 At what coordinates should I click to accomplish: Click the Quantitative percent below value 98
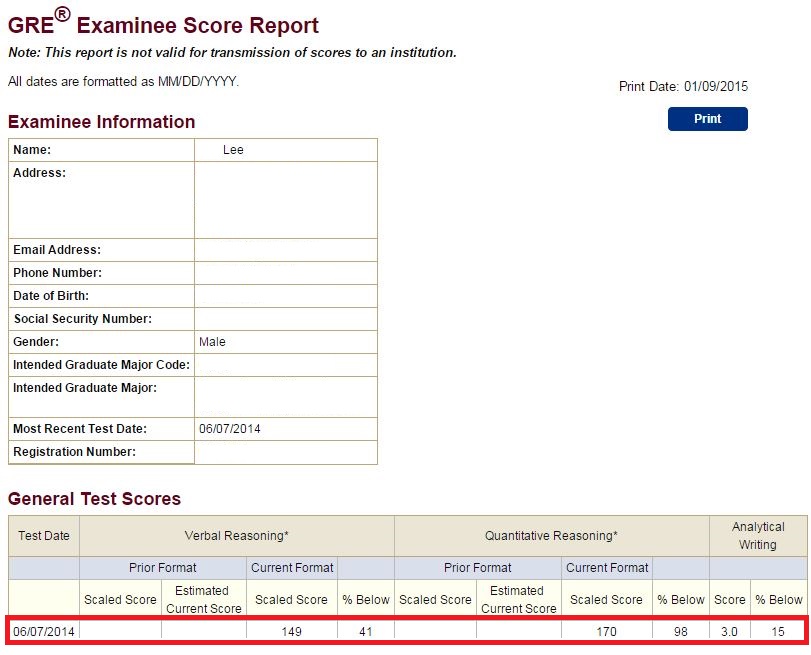[x=681, y=632]
